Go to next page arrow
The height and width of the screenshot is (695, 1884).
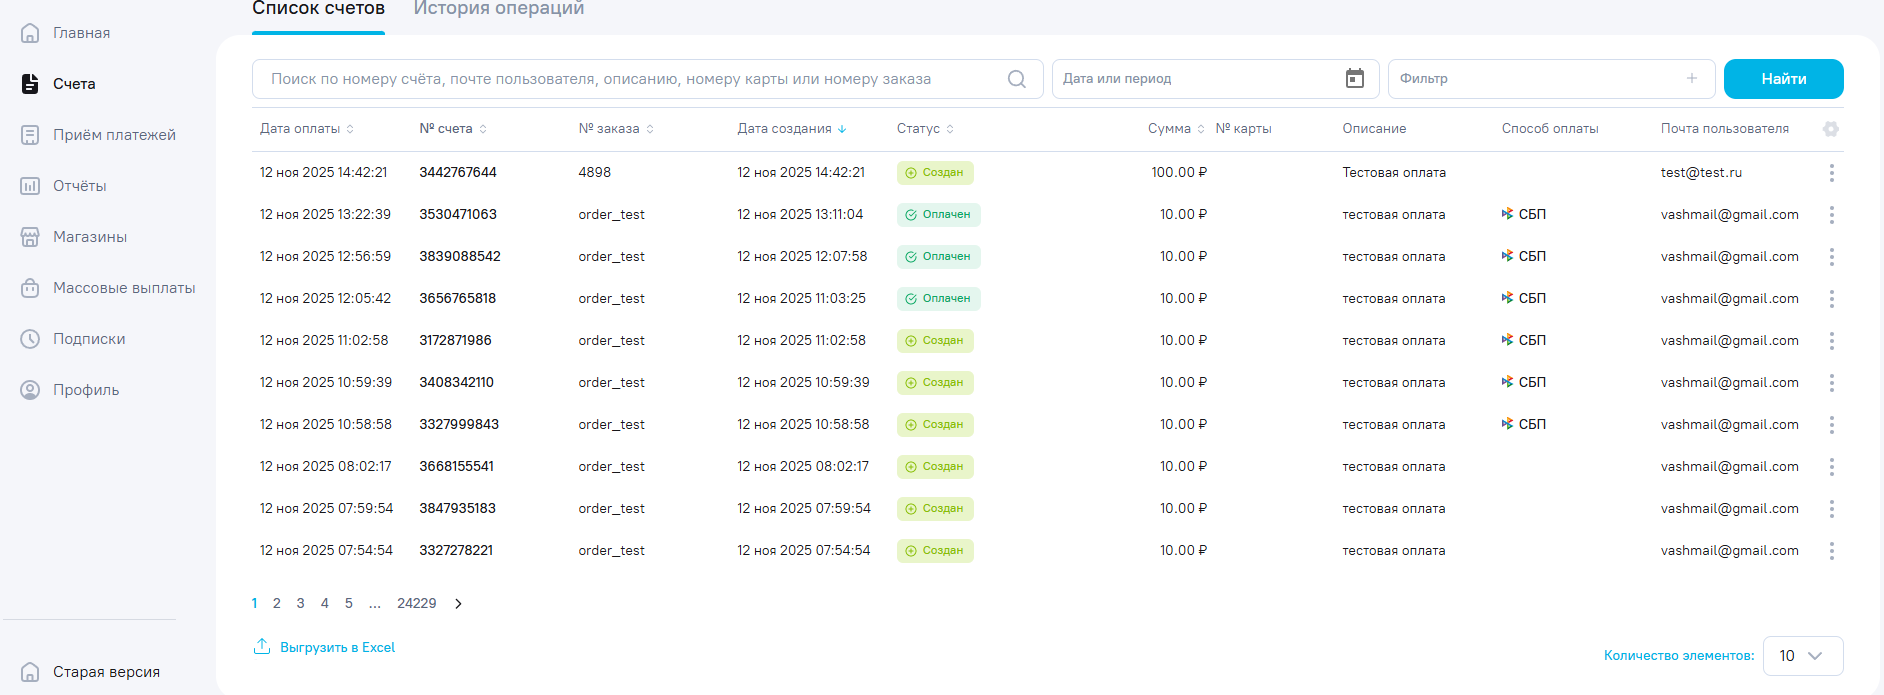(458, 604)
